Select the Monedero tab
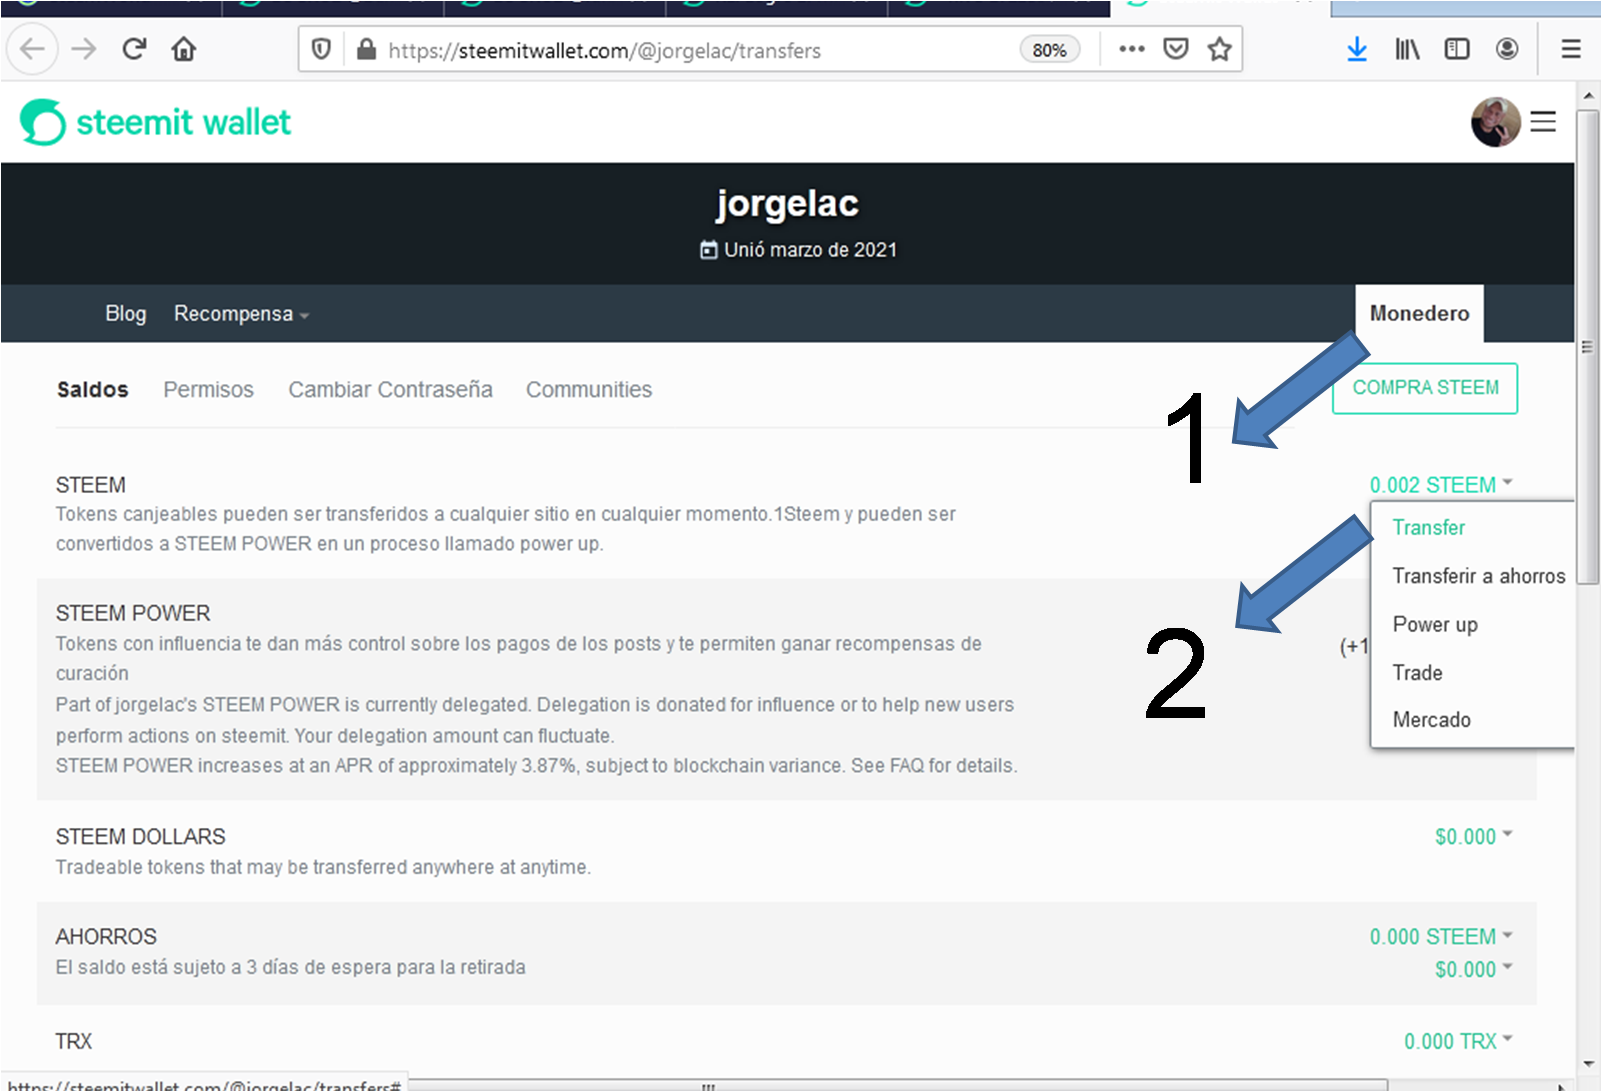1602x1092 pixels. 1419,314
